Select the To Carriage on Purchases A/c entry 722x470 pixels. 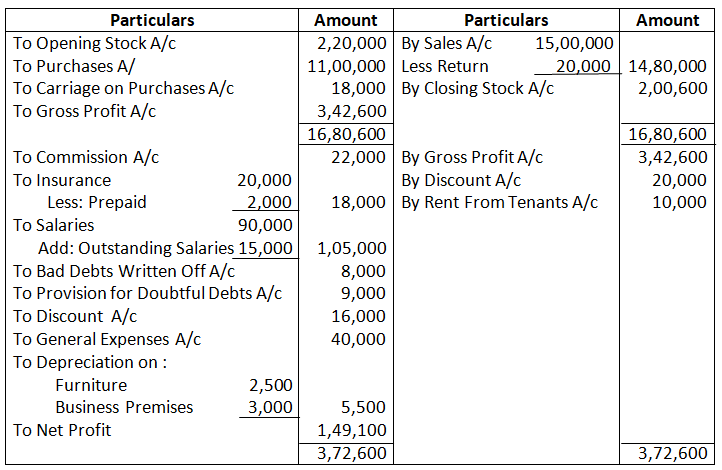pos(124,88)
